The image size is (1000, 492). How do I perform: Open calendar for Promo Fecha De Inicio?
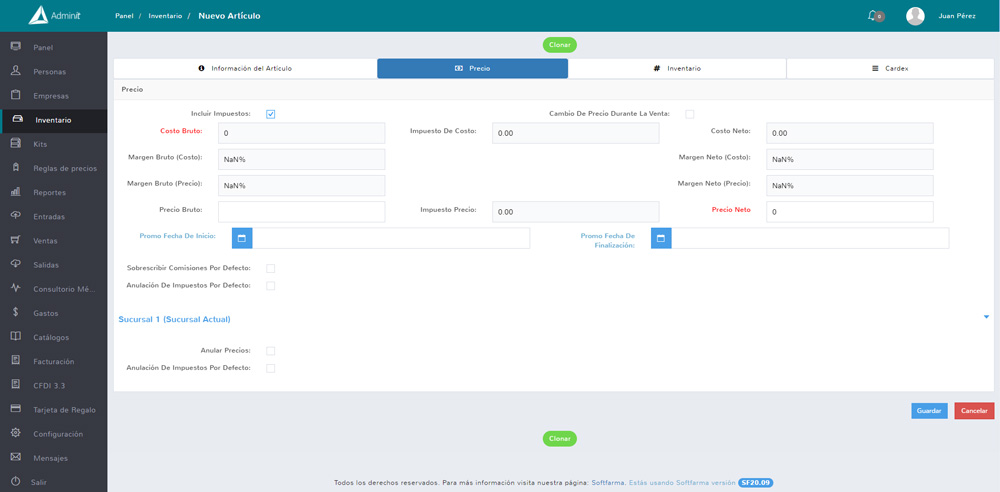coord(242,238)
